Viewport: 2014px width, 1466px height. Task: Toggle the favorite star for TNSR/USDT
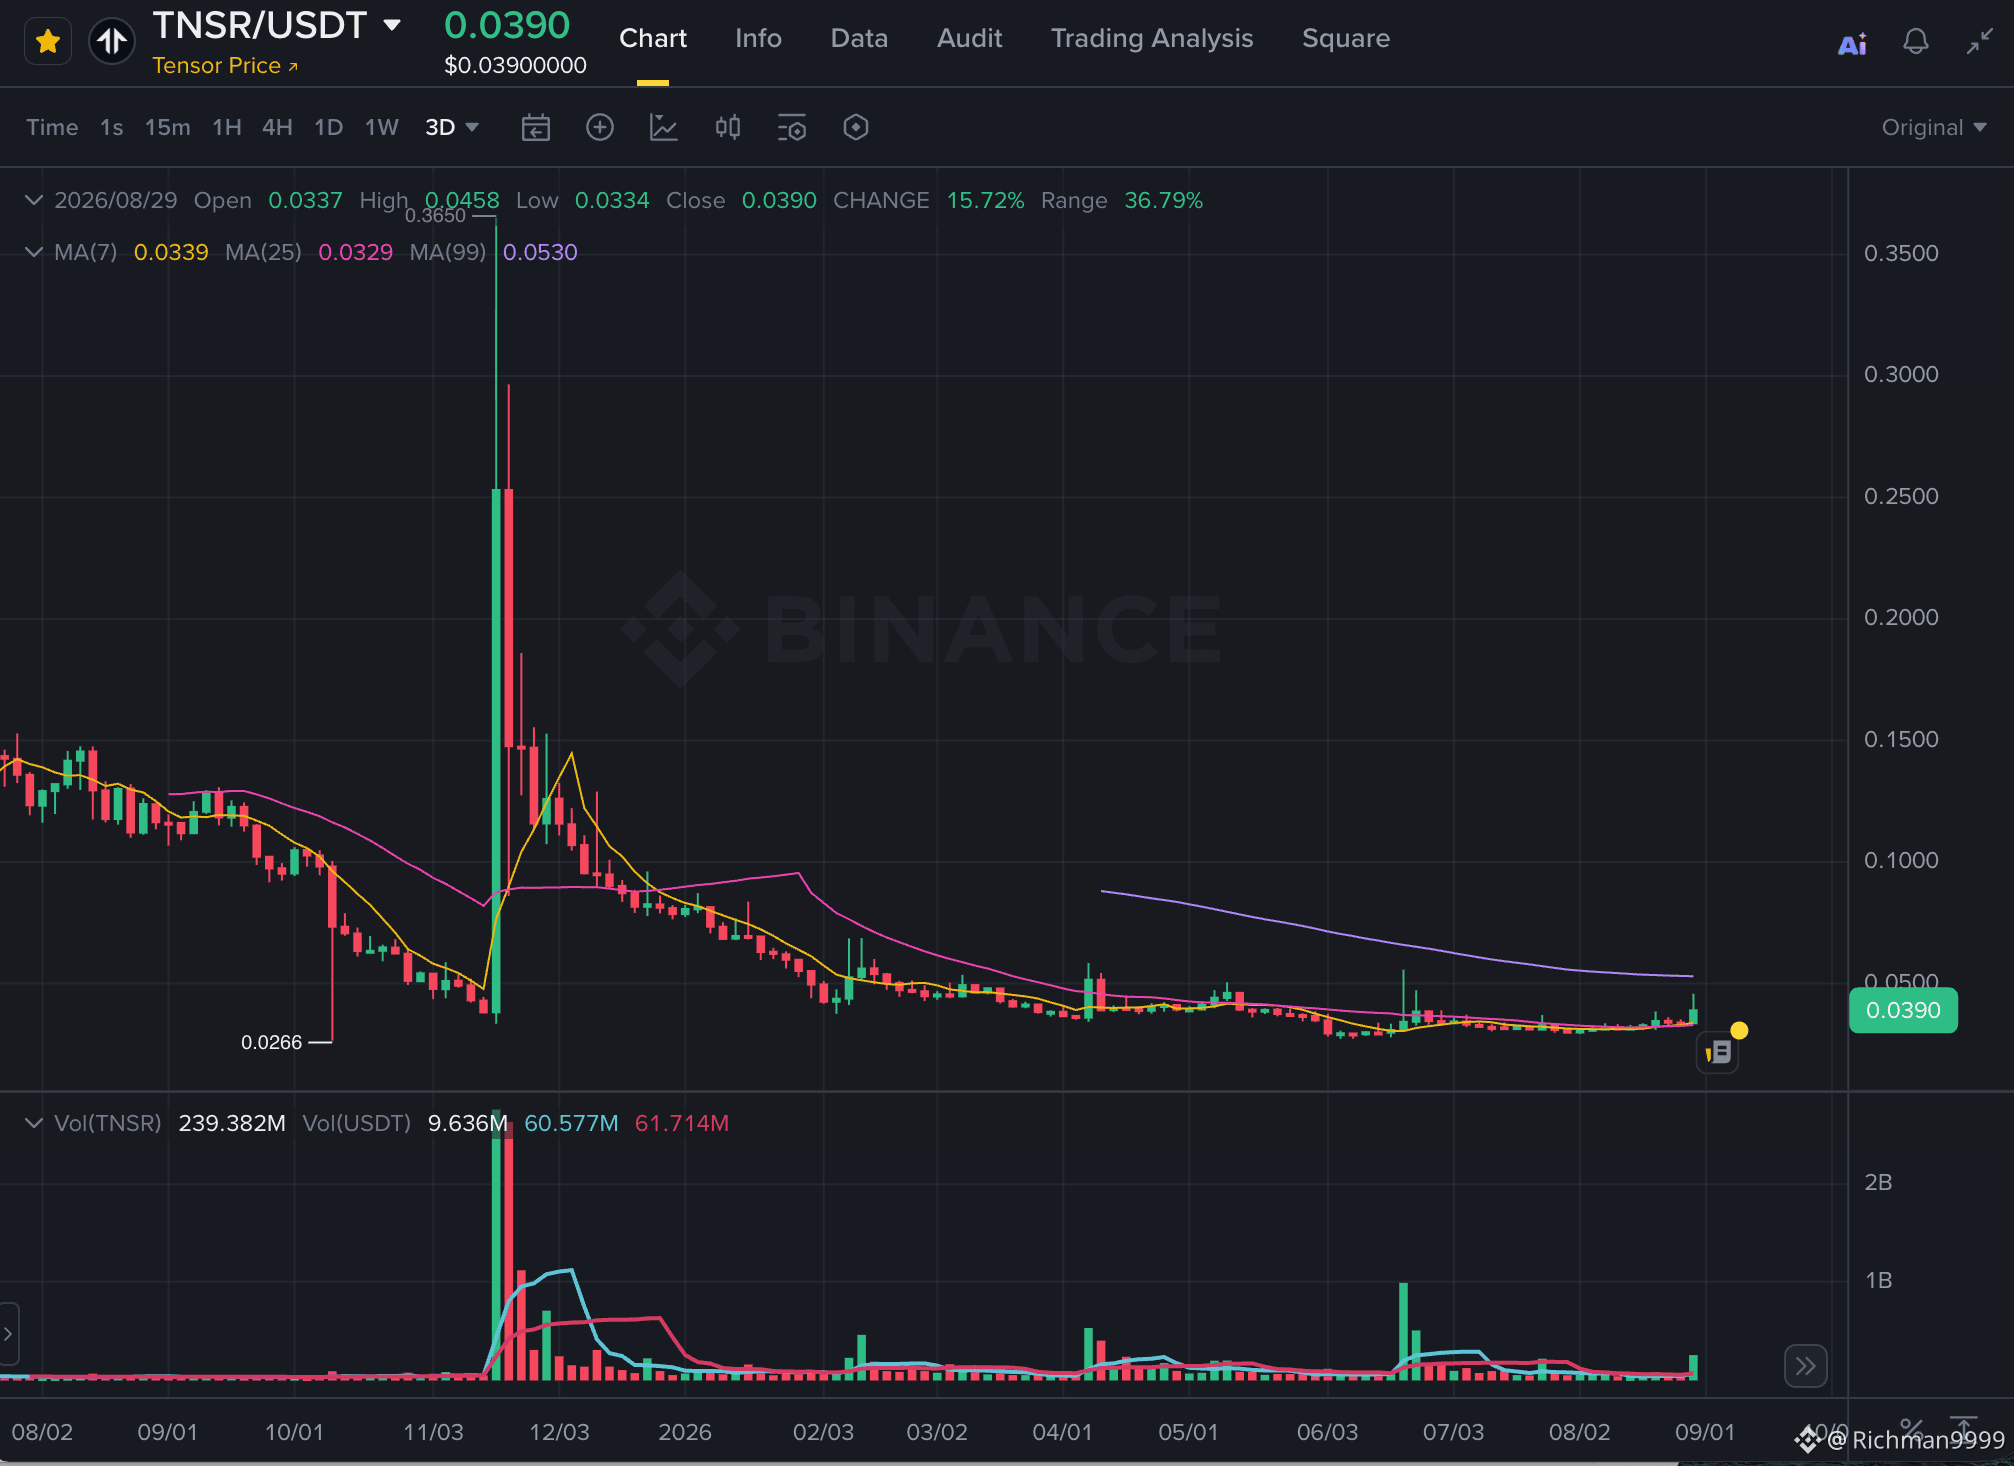coord(48,41)
